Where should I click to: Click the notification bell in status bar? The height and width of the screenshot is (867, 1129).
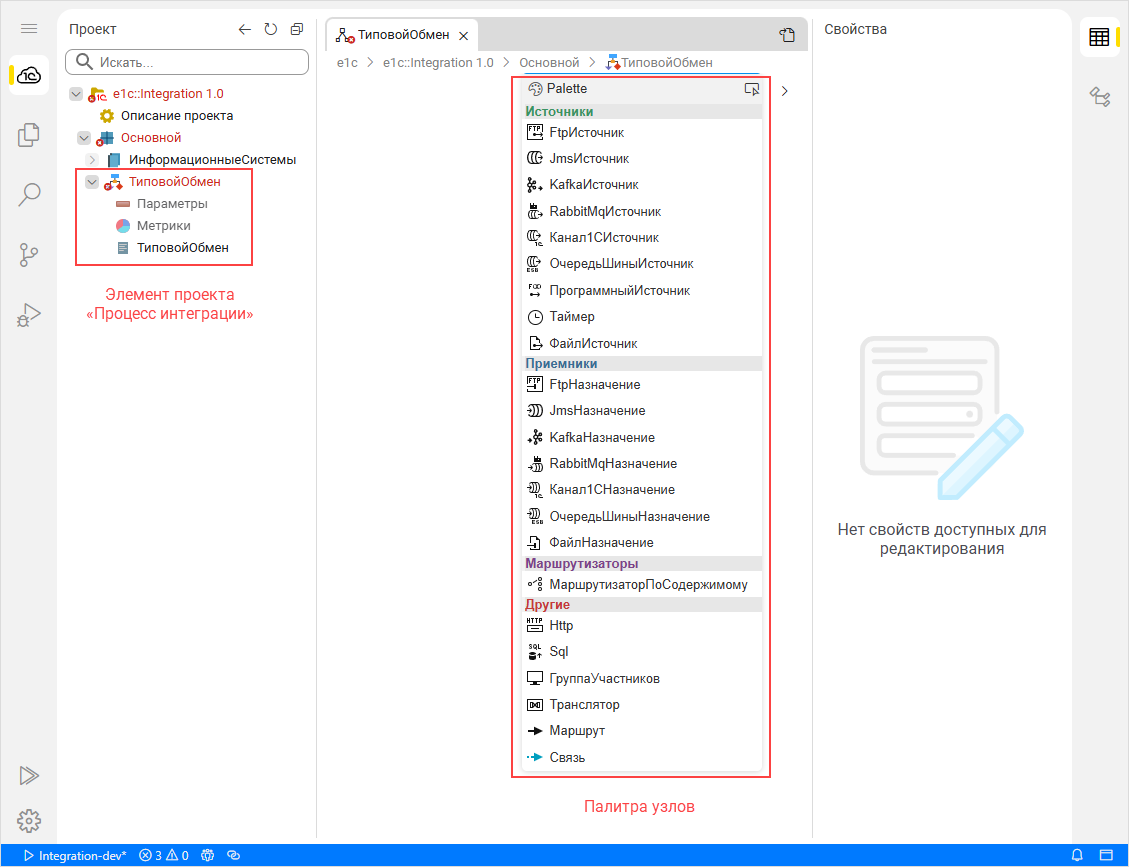point(1078,856)
